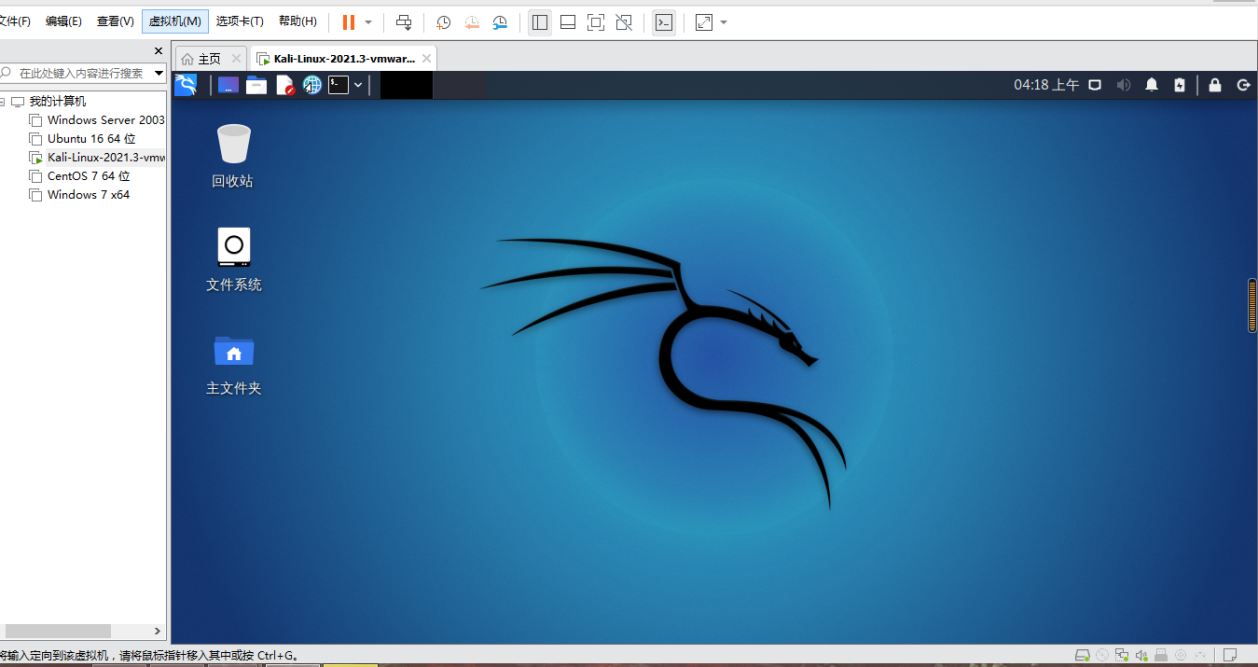Close the library sidebar panel
Screen dimensions: 1258x667
pyautogui.click(x=158, y=51)
